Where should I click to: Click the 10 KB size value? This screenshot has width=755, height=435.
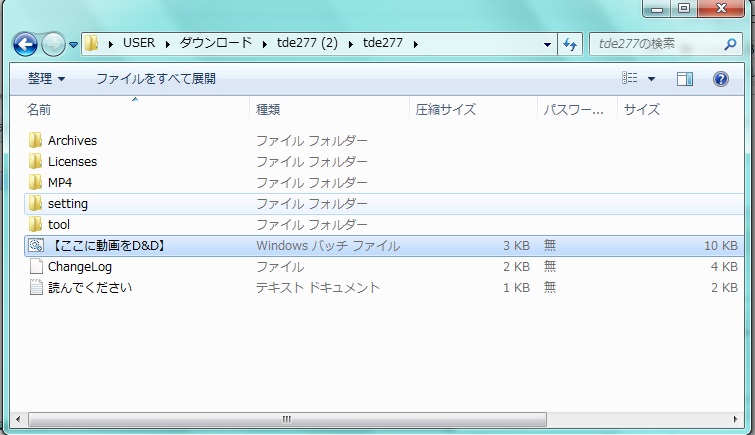[721, 246]
